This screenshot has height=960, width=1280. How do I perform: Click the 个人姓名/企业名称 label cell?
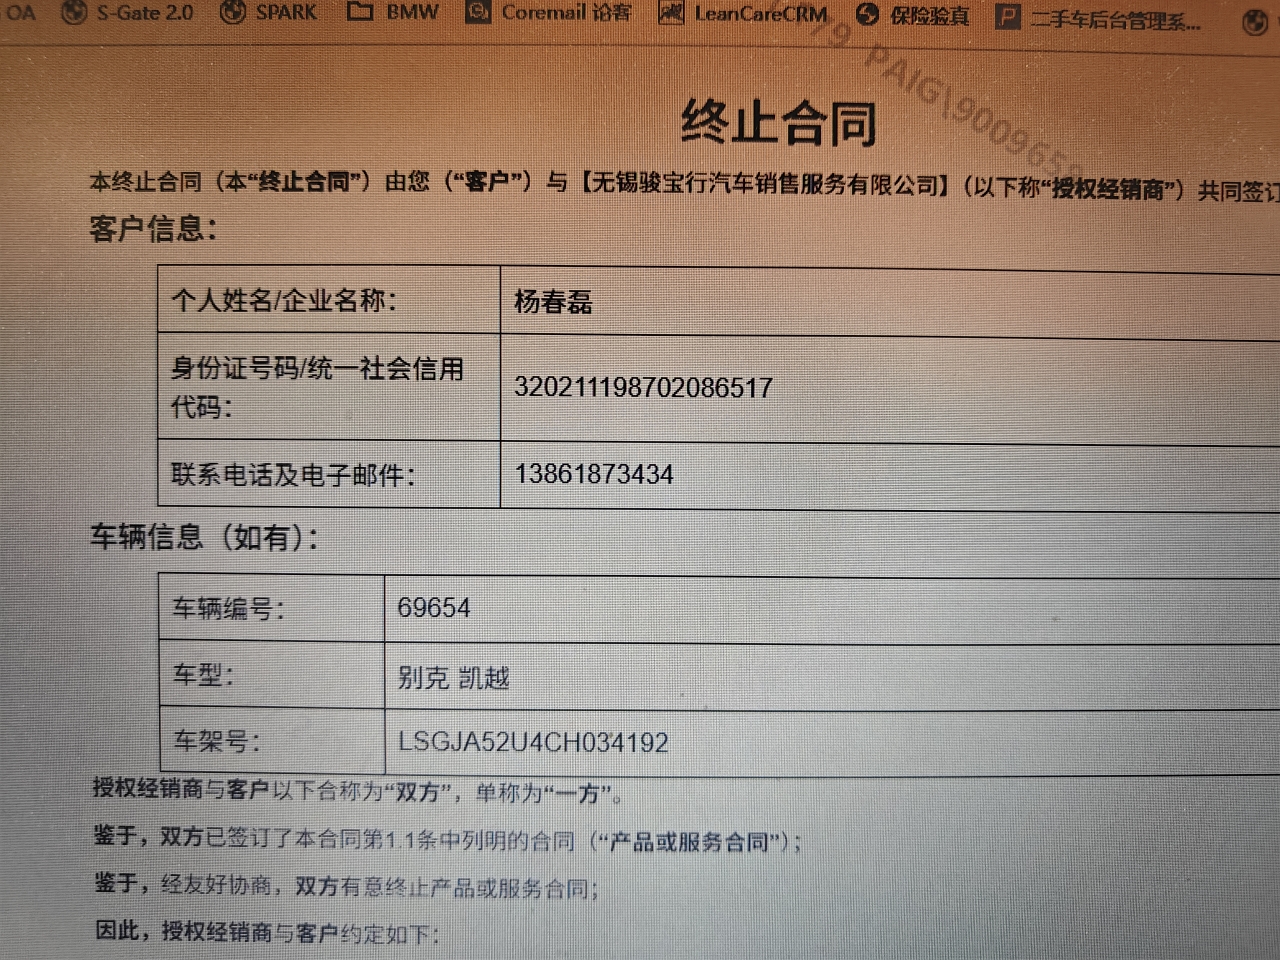click(x=329, y=300)
